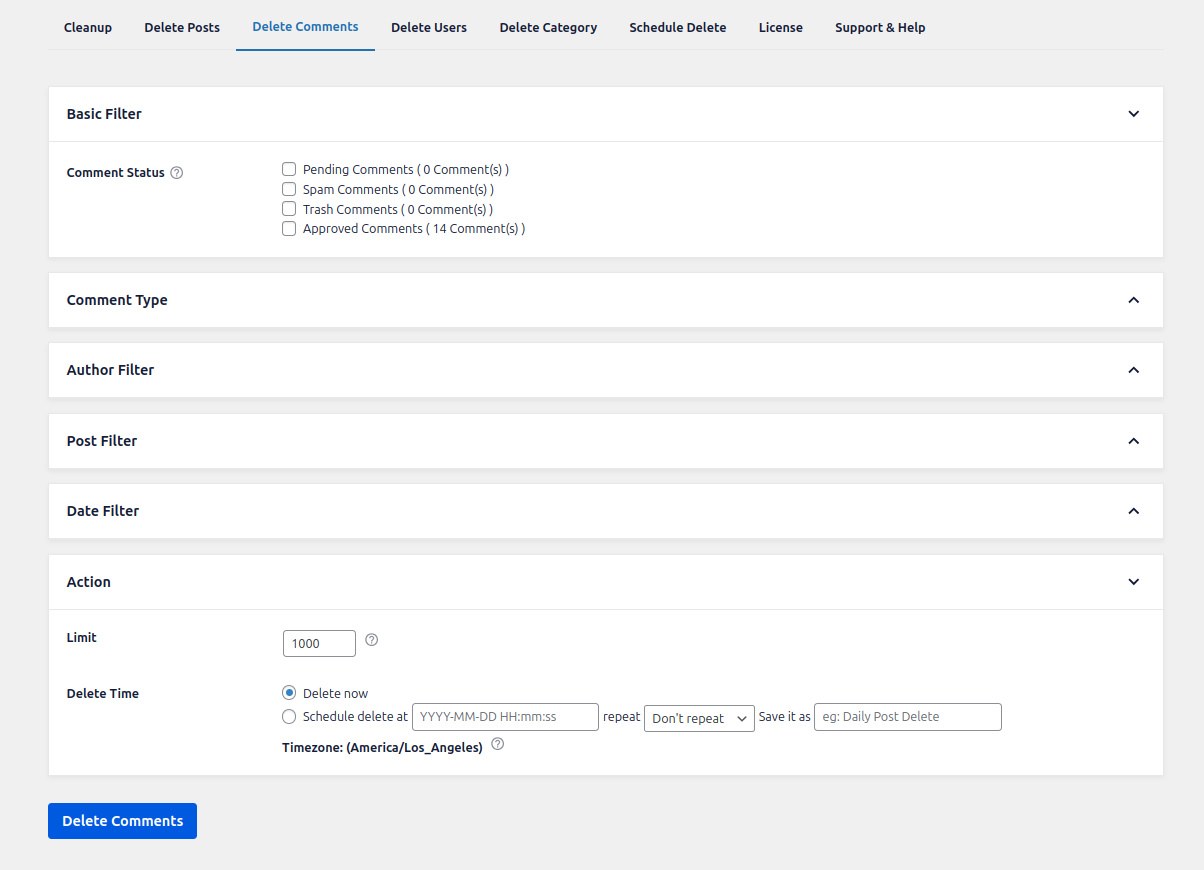Switch to the Delete Users tab
Screen dimensions: 1204x870
coord(429,27)
